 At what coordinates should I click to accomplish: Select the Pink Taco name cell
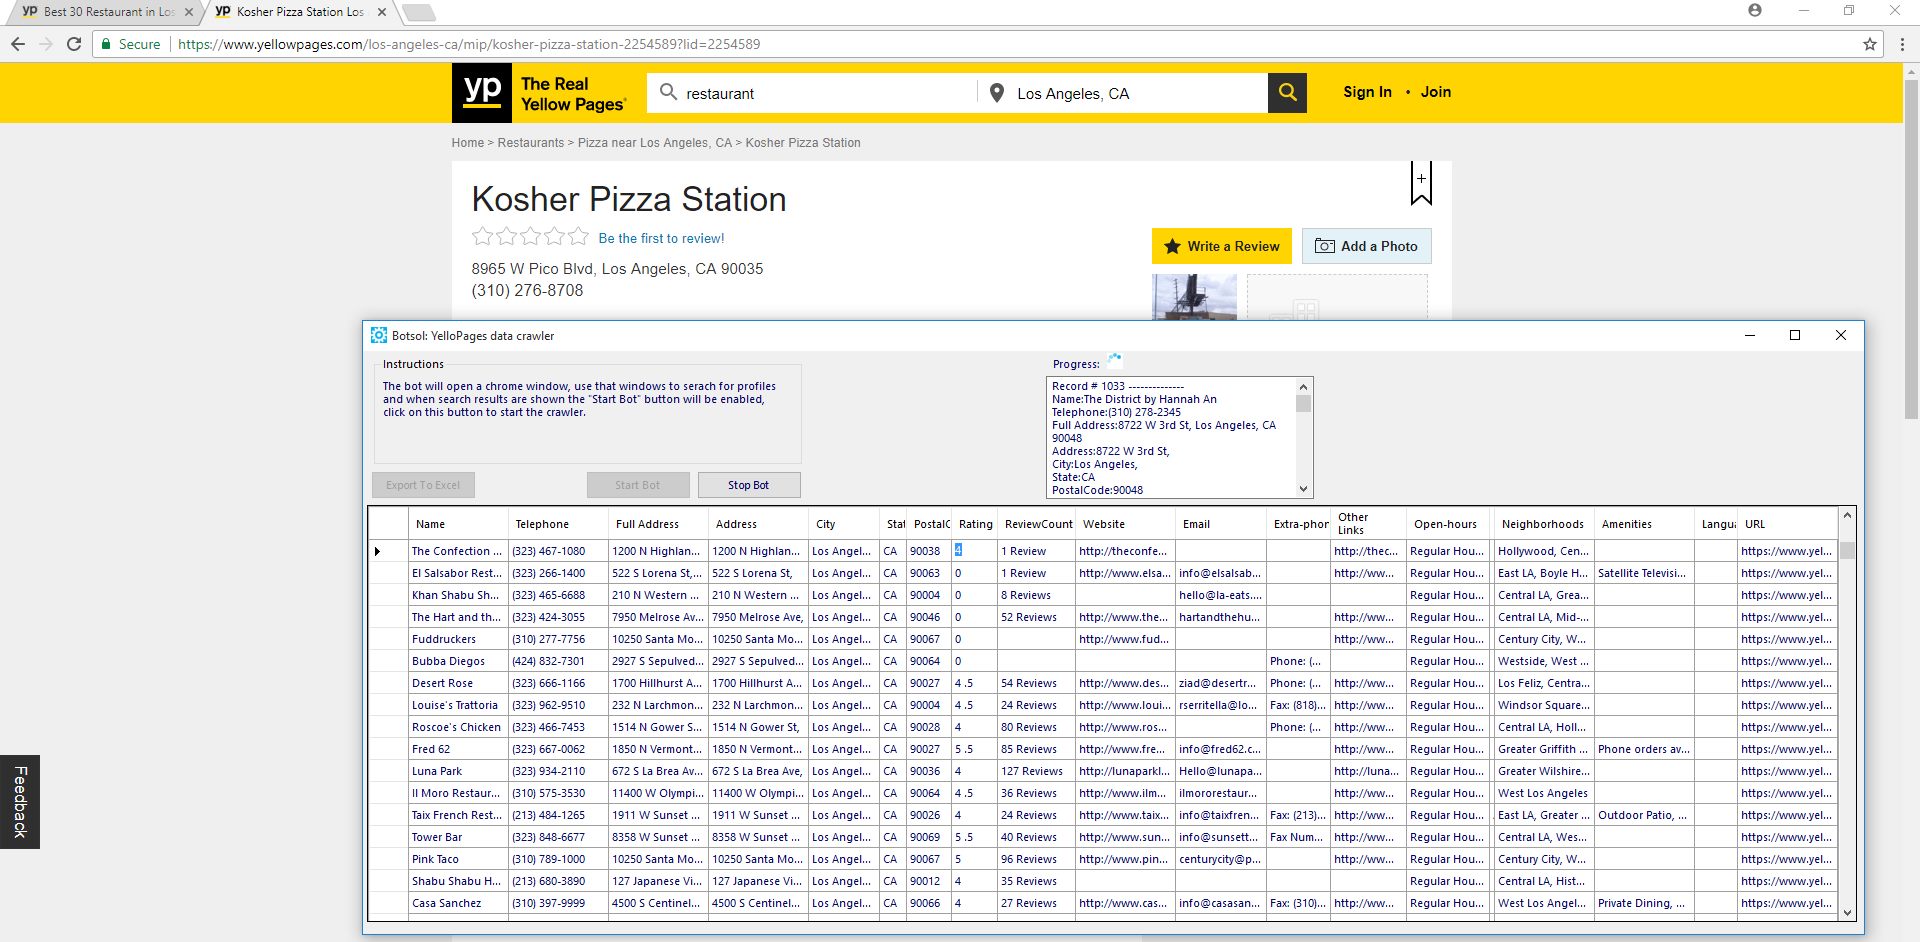pos(458,859)
